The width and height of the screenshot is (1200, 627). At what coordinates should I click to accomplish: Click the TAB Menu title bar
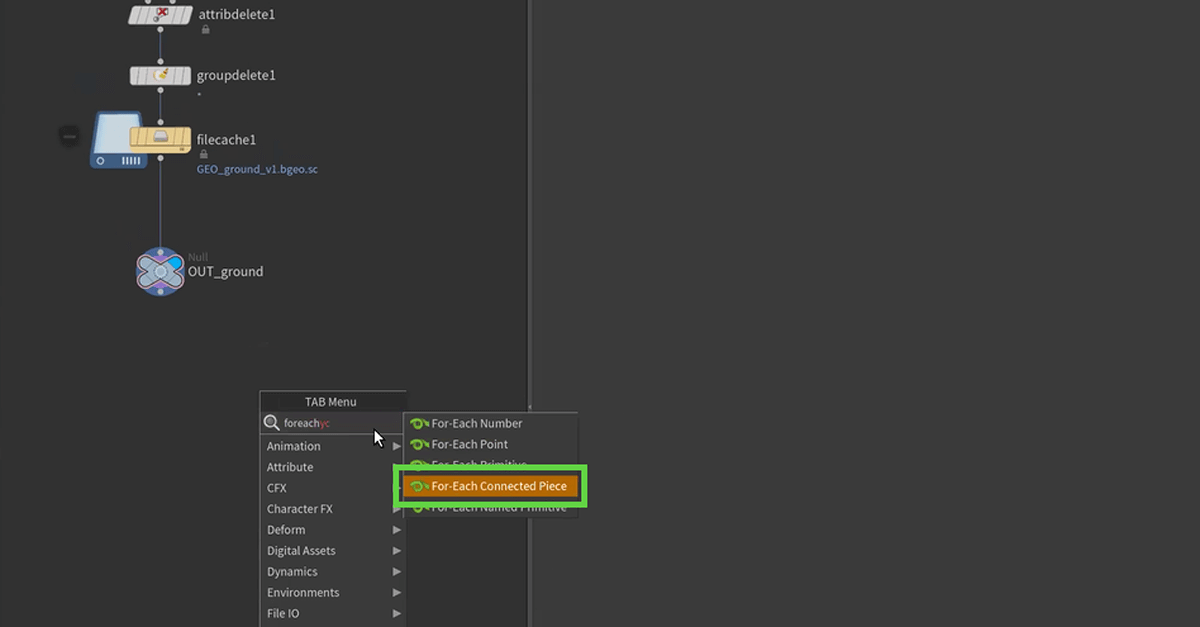coord(331,402)
